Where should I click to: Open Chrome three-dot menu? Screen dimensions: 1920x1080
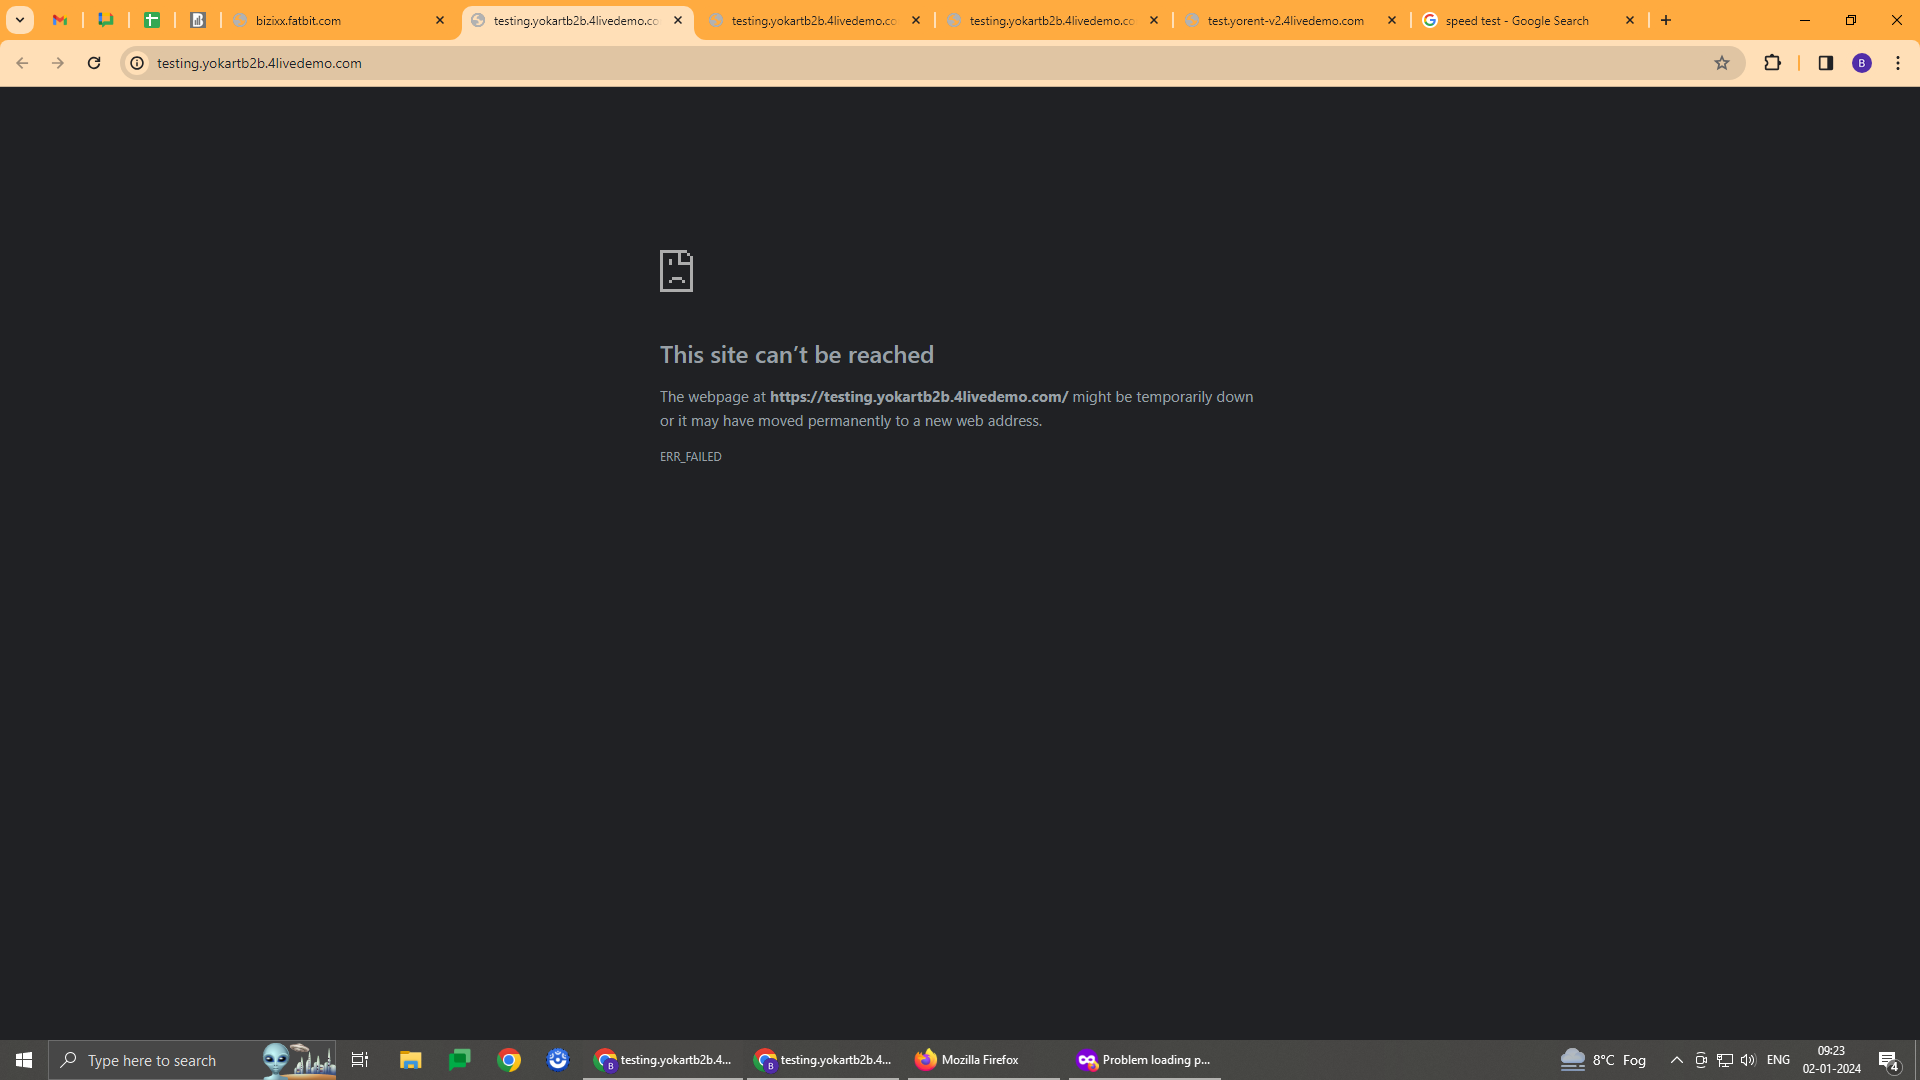(1898, 63)
